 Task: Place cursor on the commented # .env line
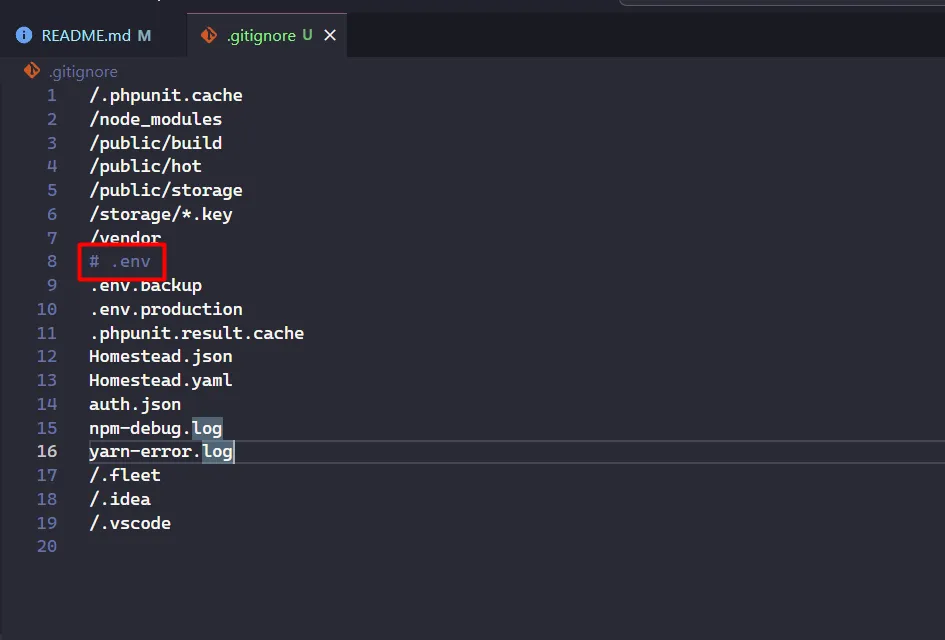120,262
